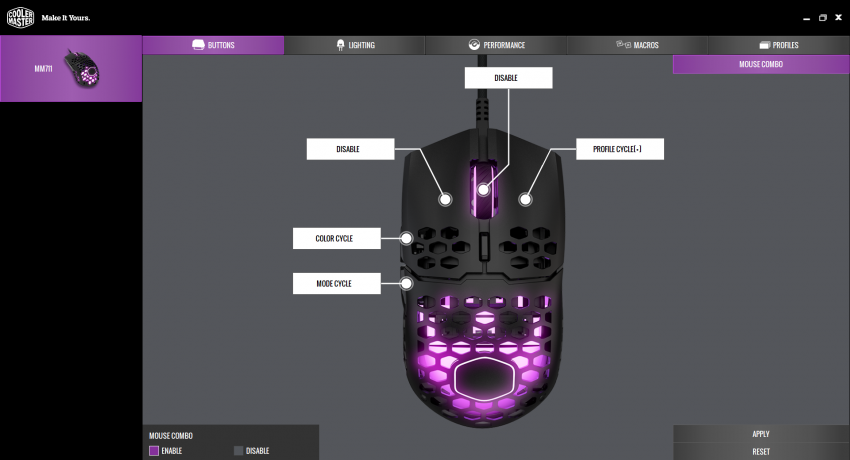Switch to the Profiles tab
Viewport: 850px width, 460px height.
point(778,45)
